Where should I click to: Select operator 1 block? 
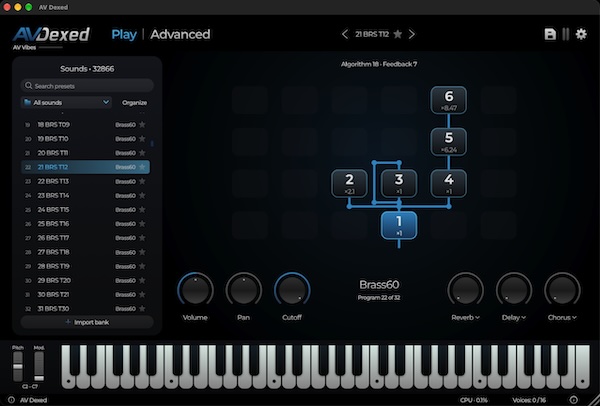(399, 225)
